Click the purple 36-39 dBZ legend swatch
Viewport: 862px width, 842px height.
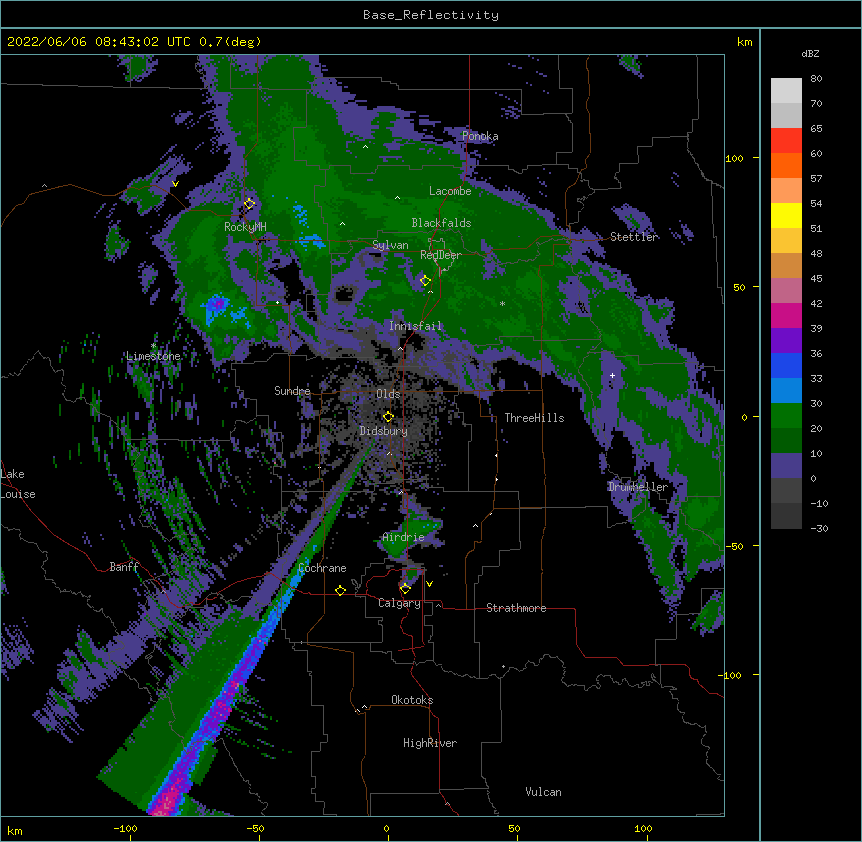click(x=786, y=341)
